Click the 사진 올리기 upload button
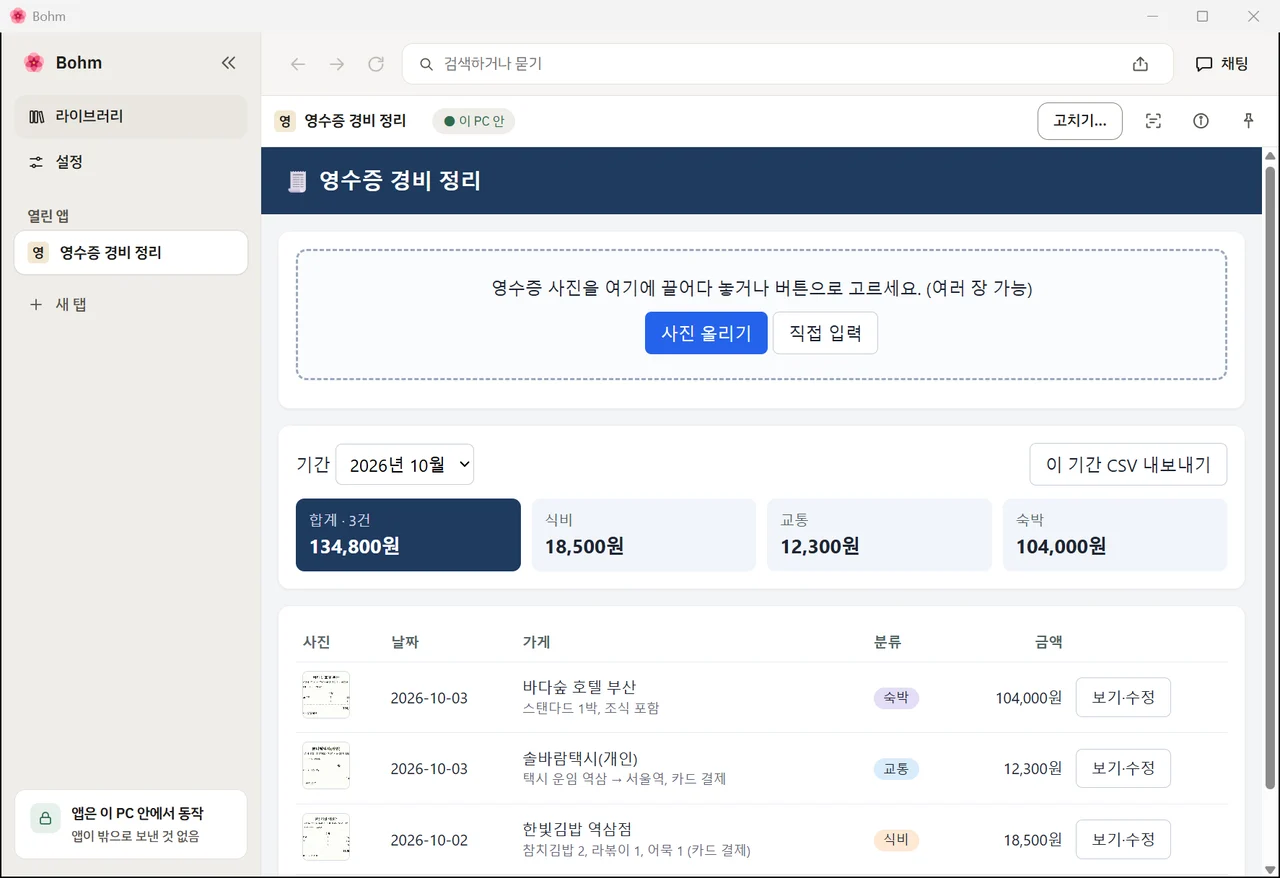The height and width of the screenshot is (878, 1280). 706,333
